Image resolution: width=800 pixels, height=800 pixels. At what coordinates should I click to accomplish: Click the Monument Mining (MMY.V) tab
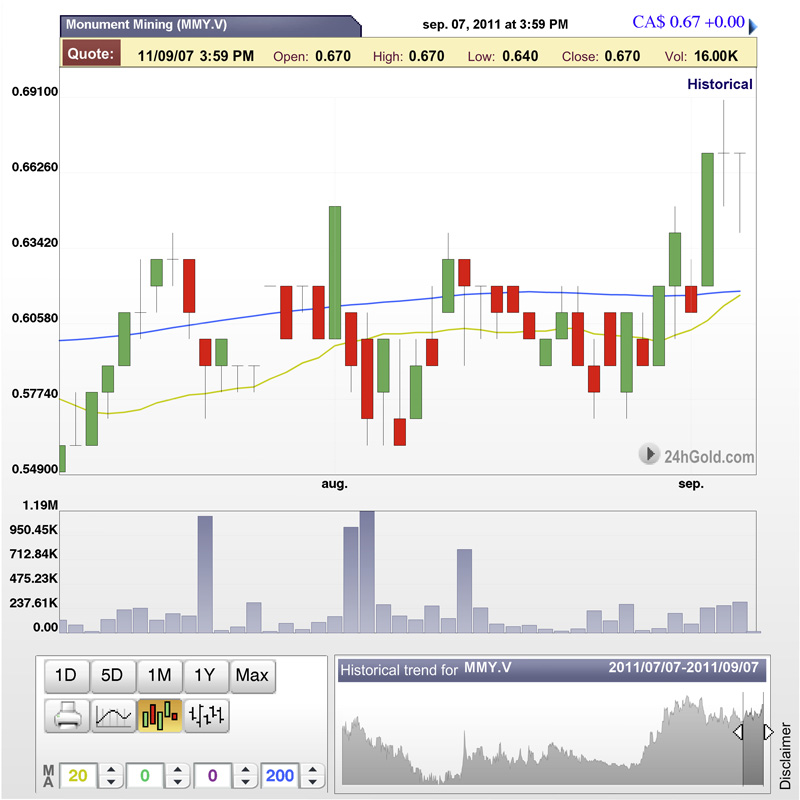[210, 26]
